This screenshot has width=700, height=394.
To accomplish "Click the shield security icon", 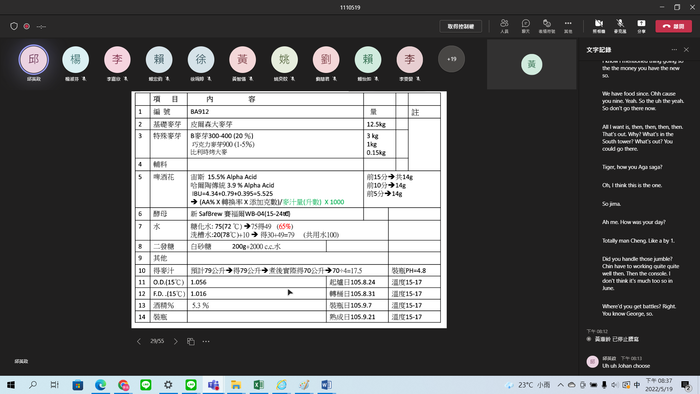I will click(x=14, y=26).
